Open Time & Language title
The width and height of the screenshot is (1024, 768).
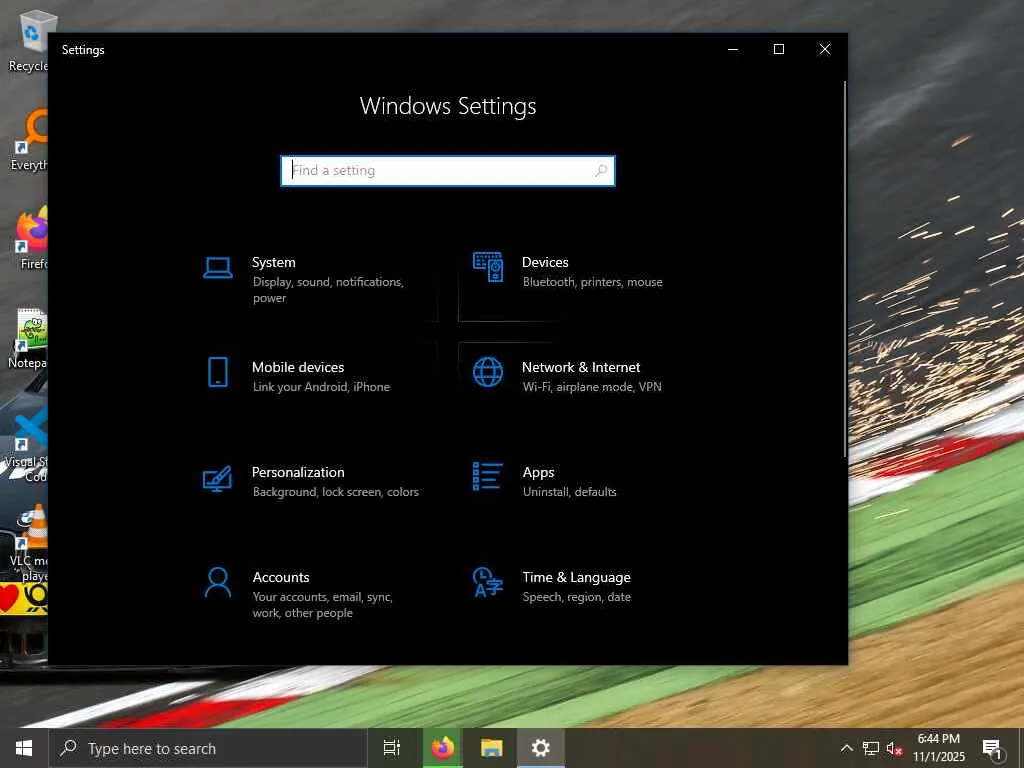pyautogui.click(x=577, y=577)
